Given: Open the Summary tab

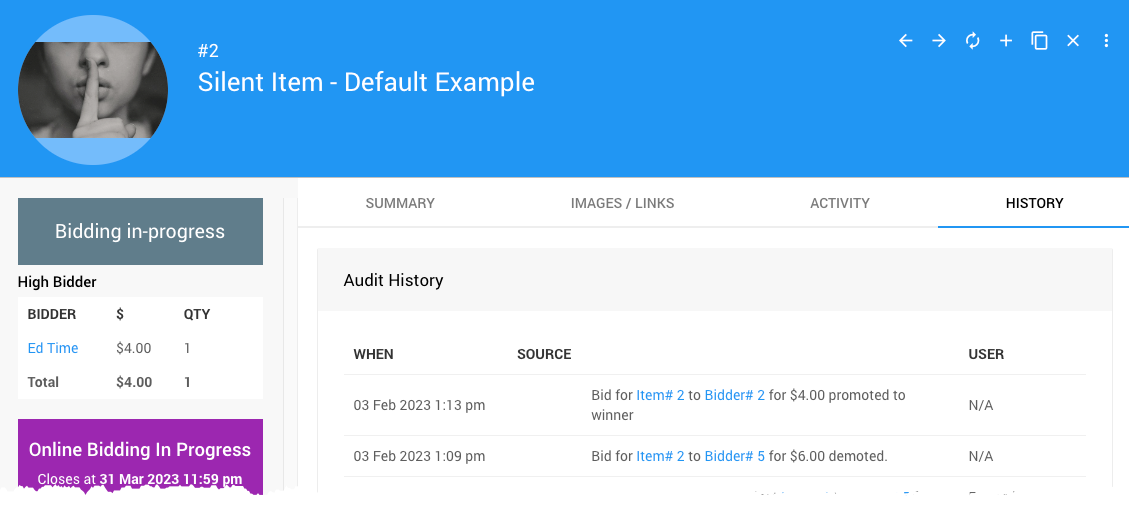Looking at the screenshot, I should tap(400, 203).
